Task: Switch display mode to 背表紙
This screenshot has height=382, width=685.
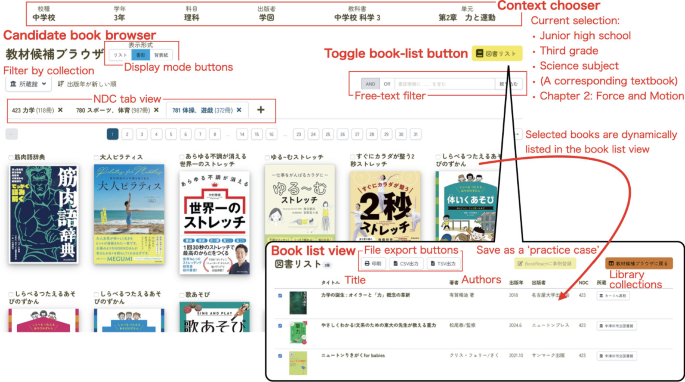Action: [161, 55]
